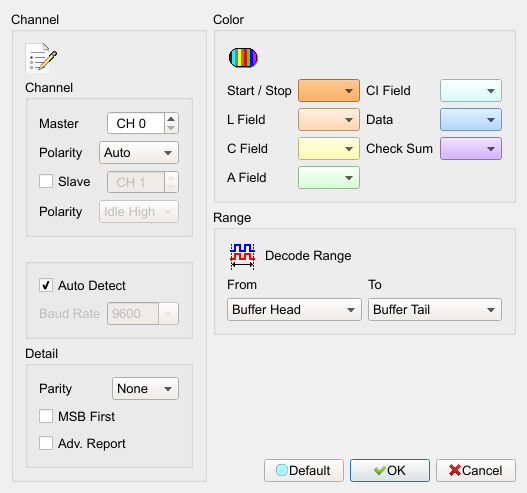The width and height of the screenshot is (527, 493).
Task: Click the Baud Rate 9600 text field
Action: tap(133, 314)
